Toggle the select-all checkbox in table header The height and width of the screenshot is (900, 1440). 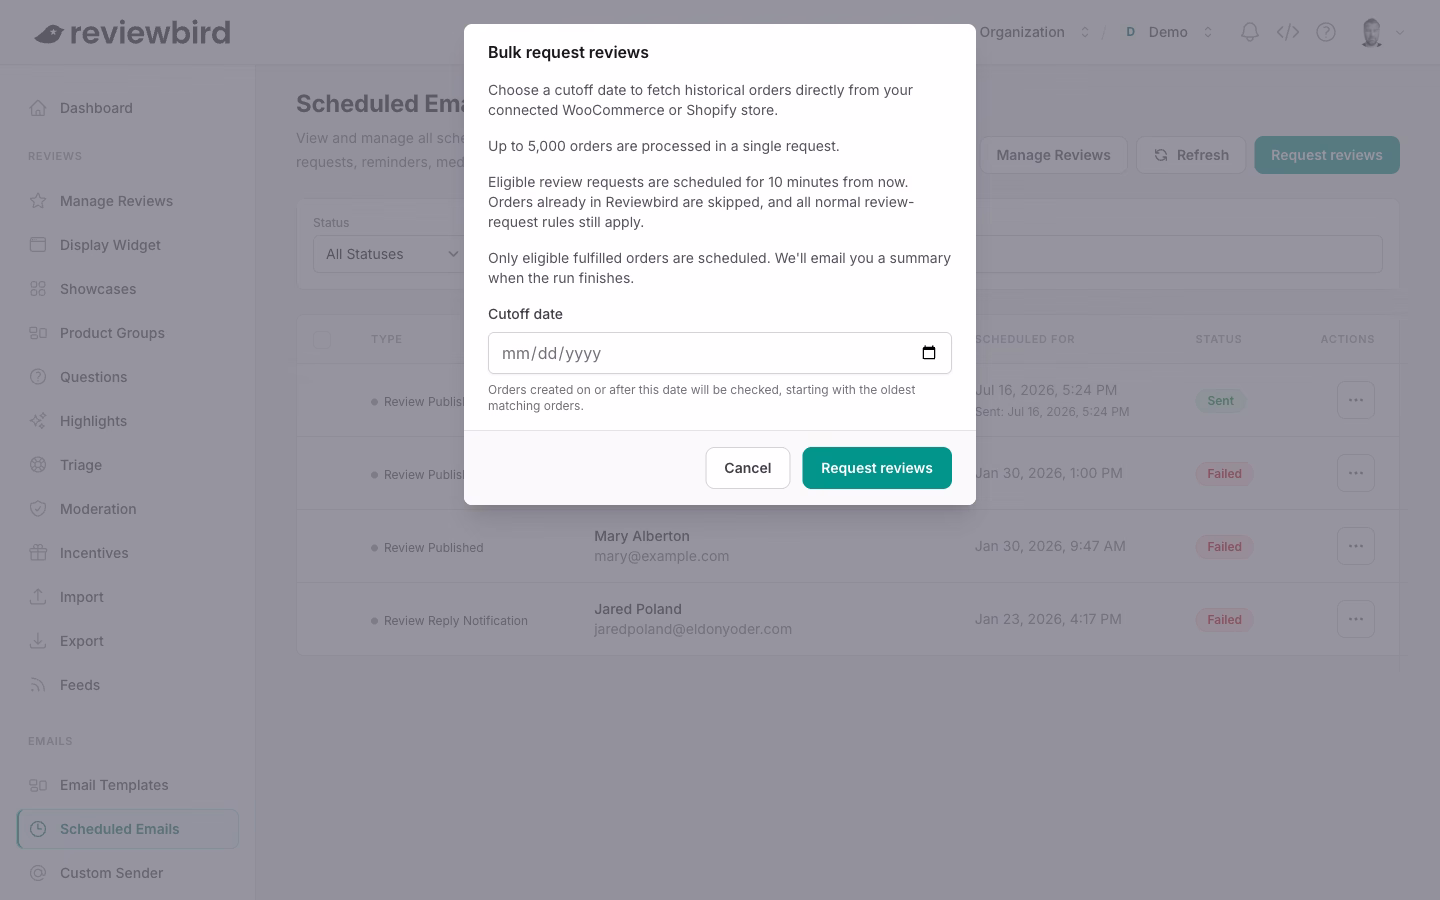click(322, 340)
